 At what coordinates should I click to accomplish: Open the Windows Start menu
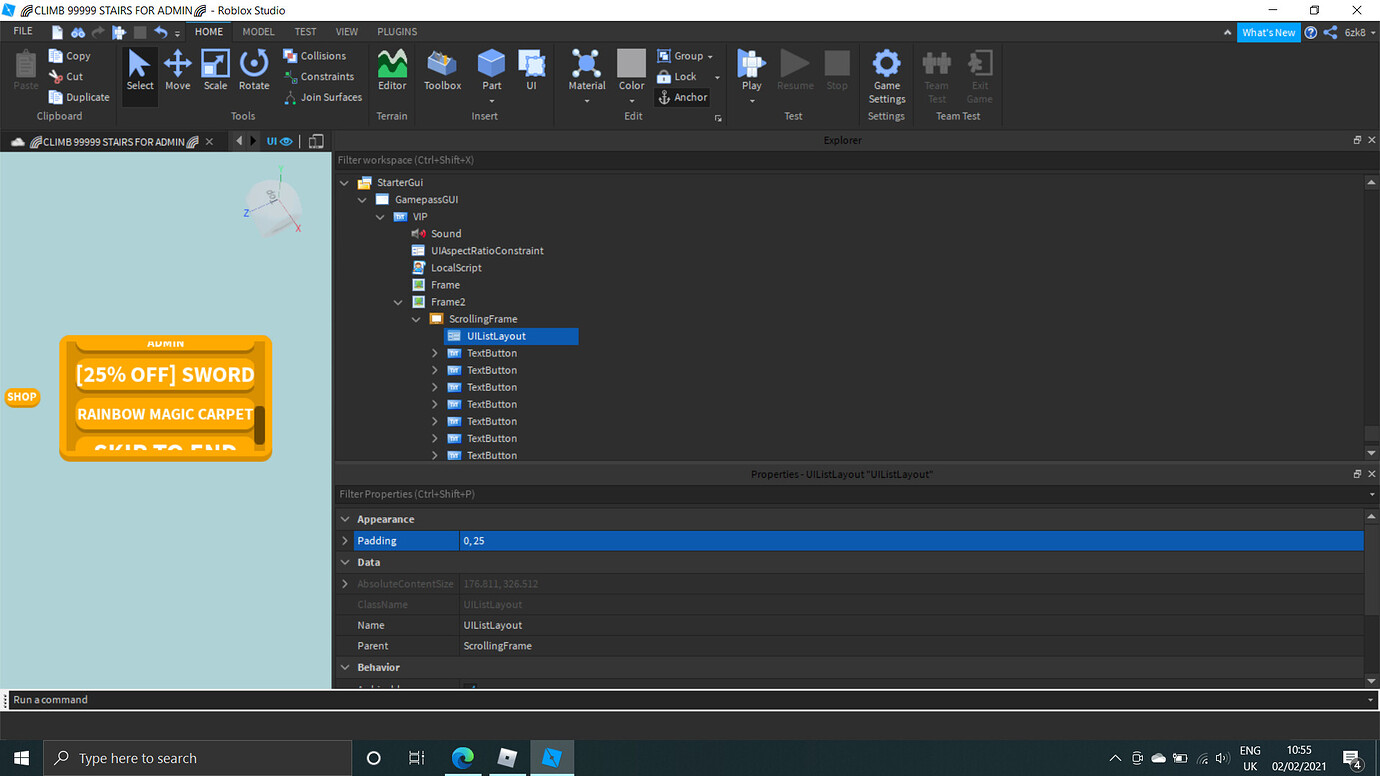[x=21, y=758]
